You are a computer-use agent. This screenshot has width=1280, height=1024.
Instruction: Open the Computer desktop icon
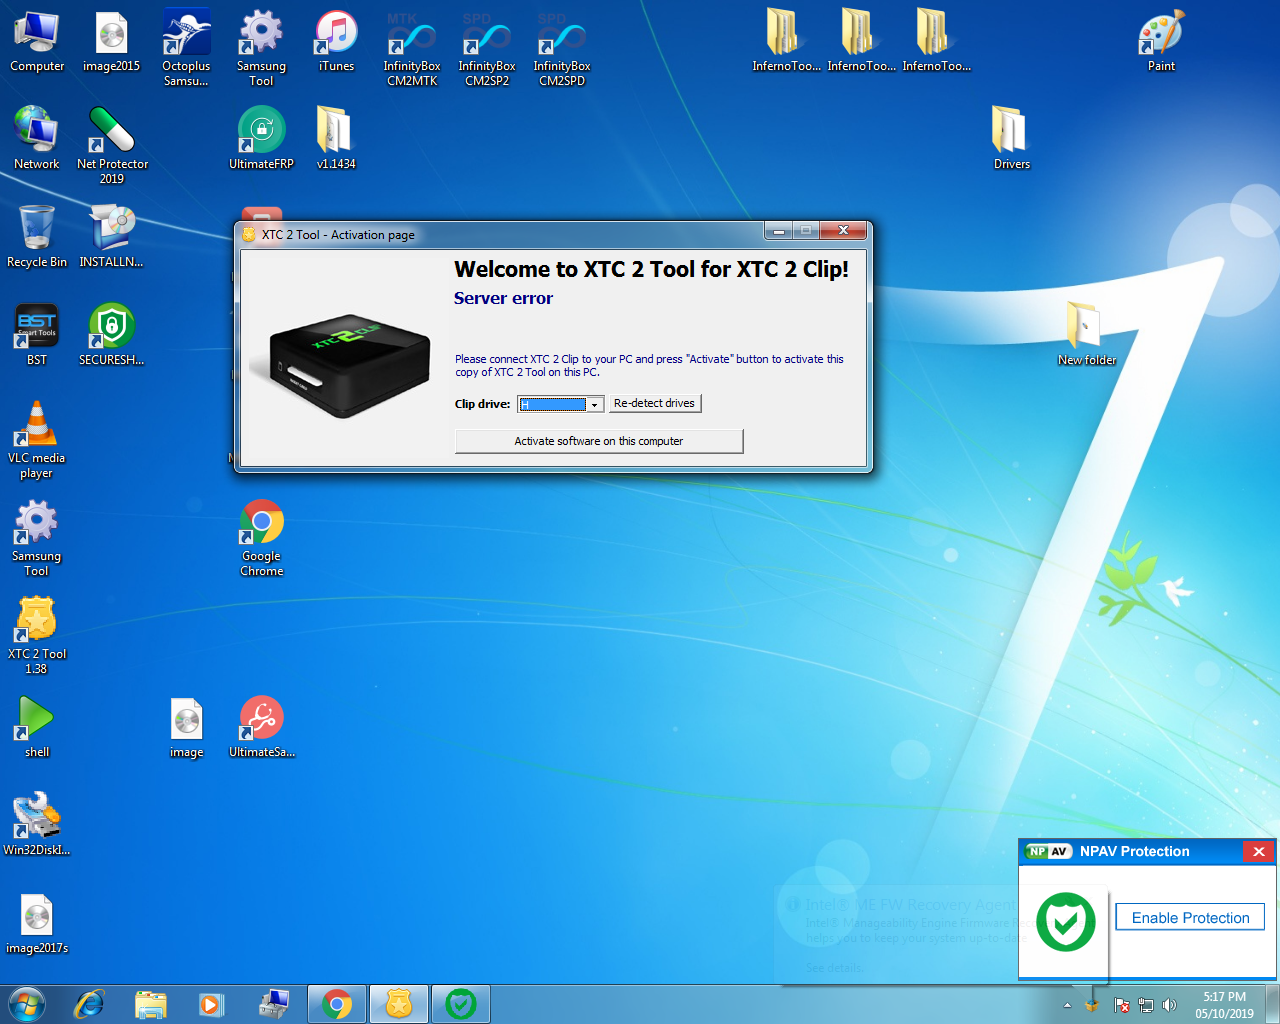pos(37,42)
